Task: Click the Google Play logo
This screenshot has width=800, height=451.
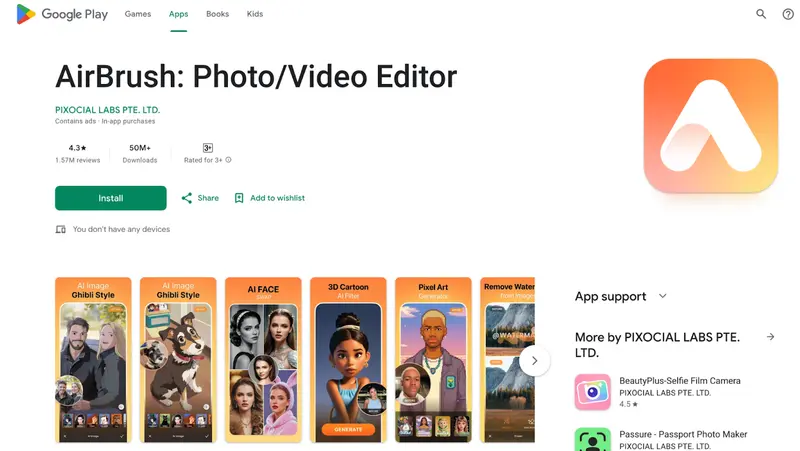Action: (x=62, y=14)
